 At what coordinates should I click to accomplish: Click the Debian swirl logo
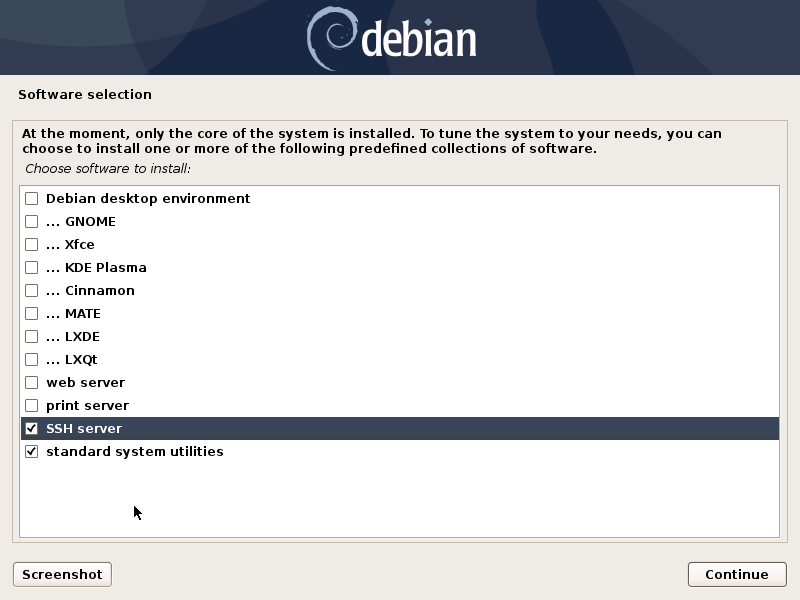click(331, 38)
